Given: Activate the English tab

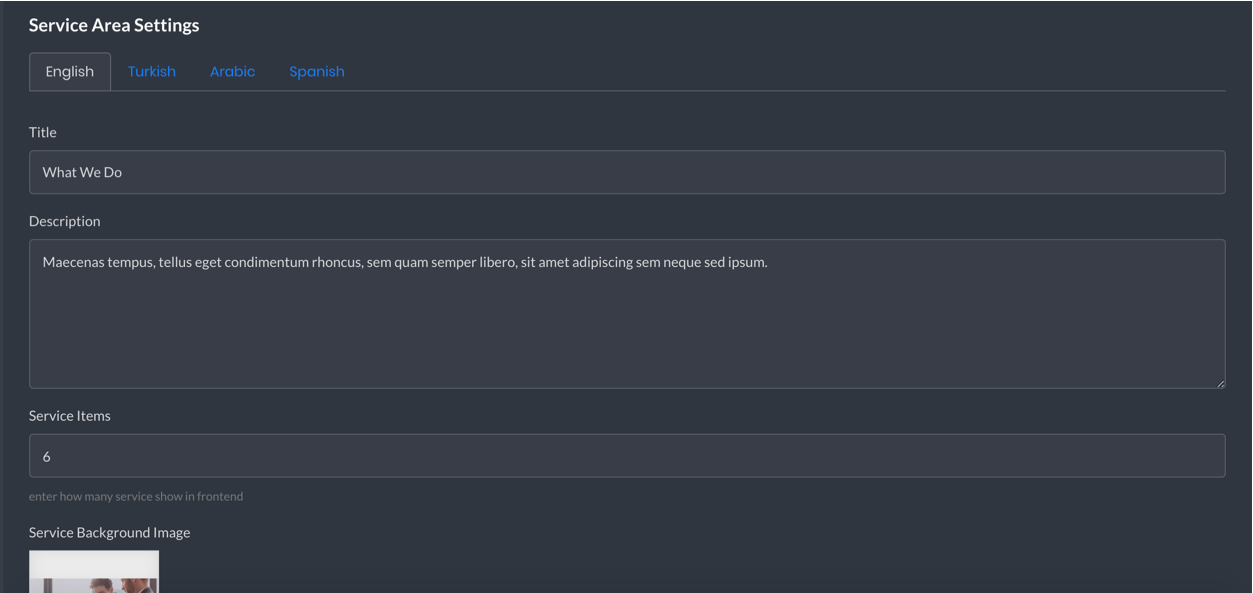Looking at the screenshot, I should coord(70,71).
